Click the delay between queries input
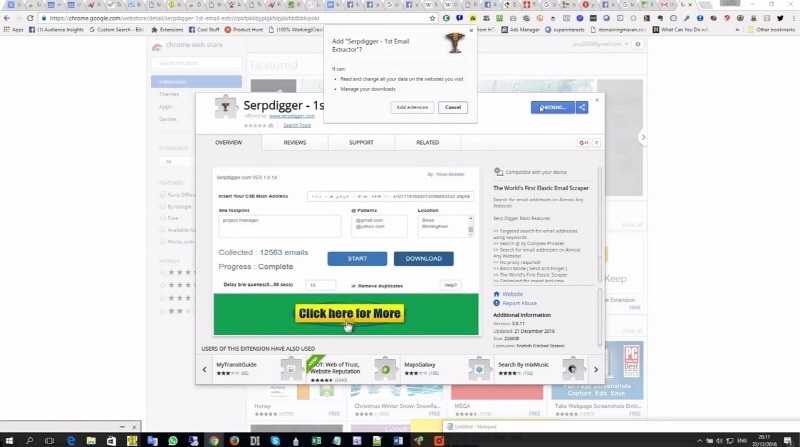 320,285
